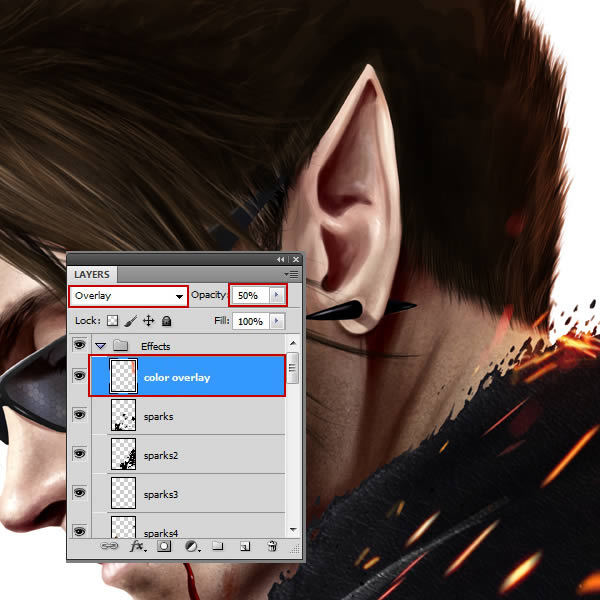Hide the sparks4 layer
600x600 pixels.
point(79,531)
